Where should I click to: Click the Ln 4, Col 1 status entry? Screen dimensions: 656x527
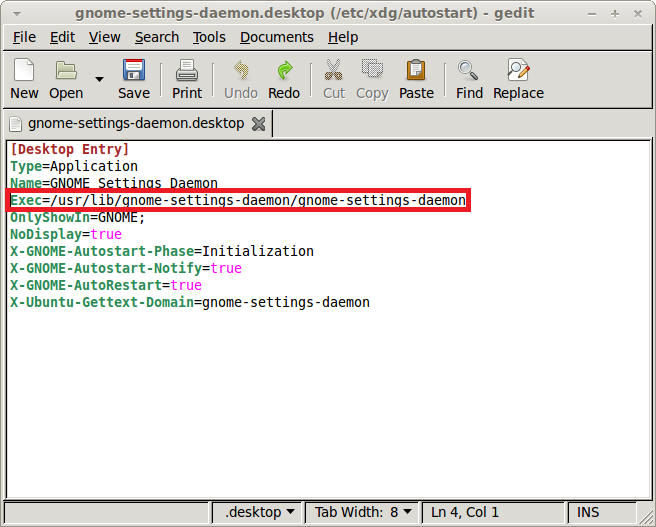click(464, 512)
